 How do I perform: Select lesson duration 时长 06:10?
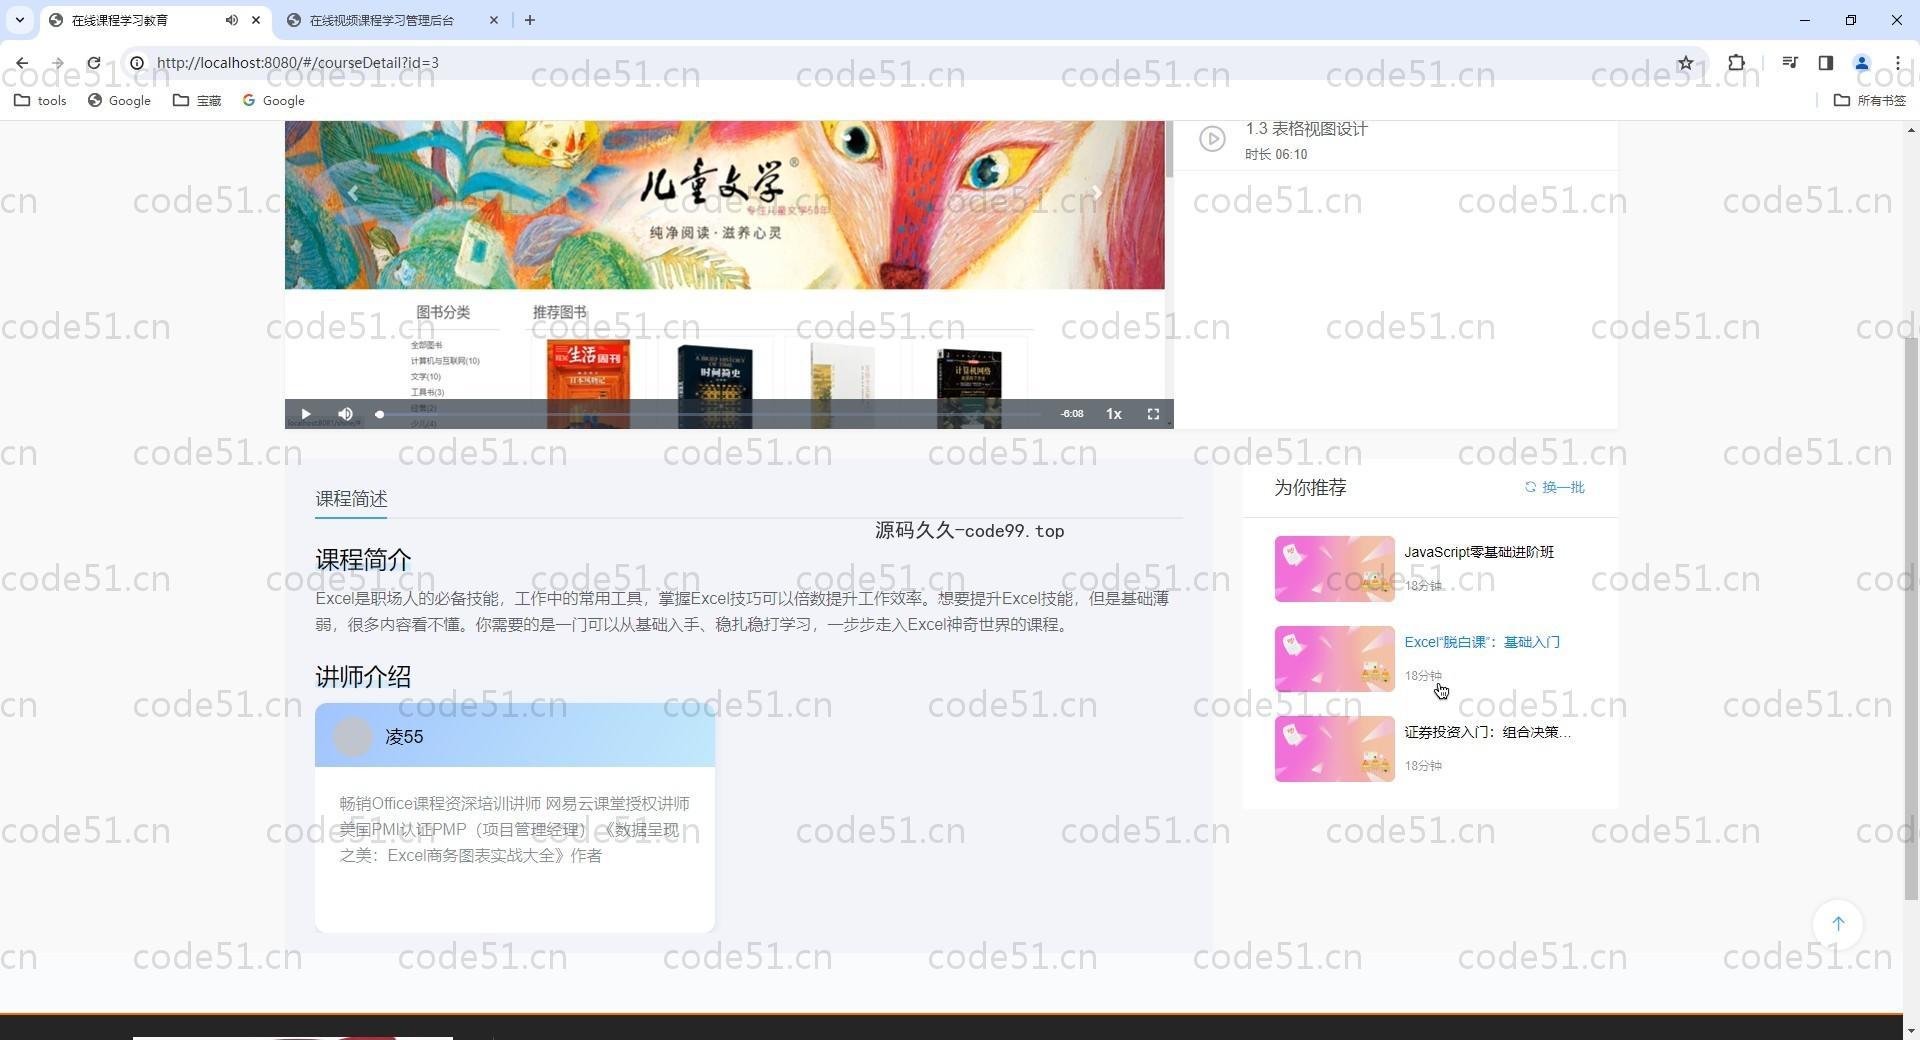[1276, 155]
